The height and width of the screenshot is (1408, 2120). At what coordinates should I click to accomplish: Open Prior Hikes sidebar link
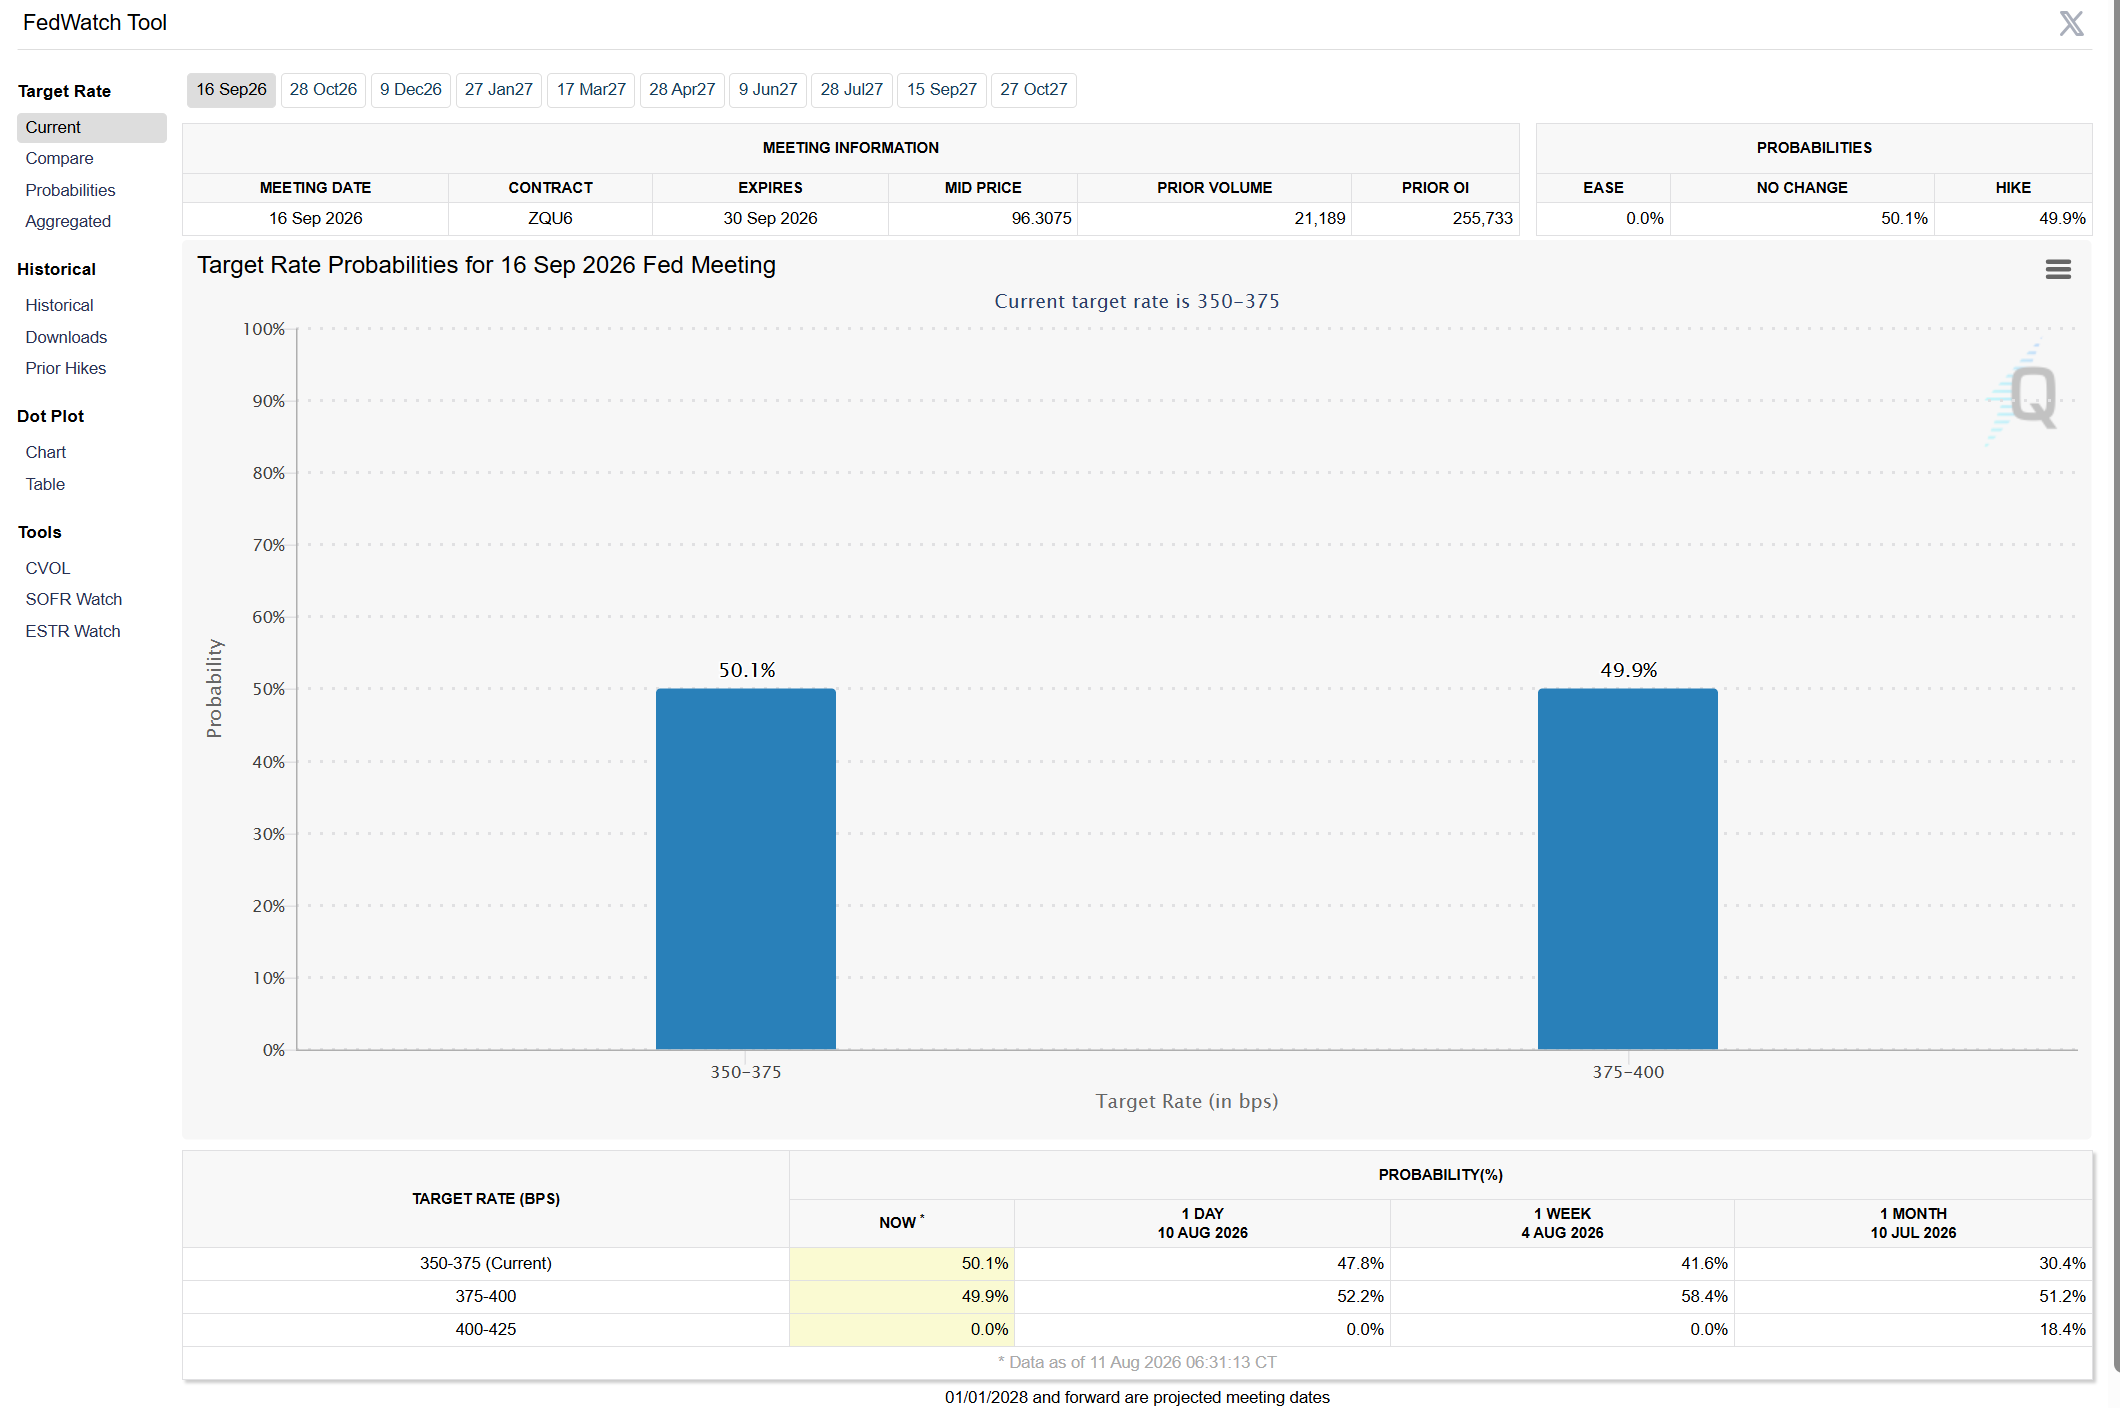[66, 368]
